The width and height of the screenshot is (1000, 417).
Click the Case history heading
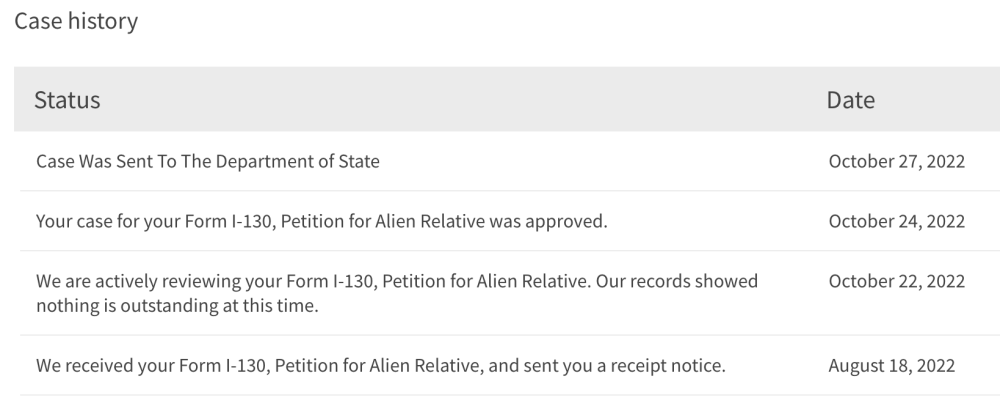click(76, 21)
